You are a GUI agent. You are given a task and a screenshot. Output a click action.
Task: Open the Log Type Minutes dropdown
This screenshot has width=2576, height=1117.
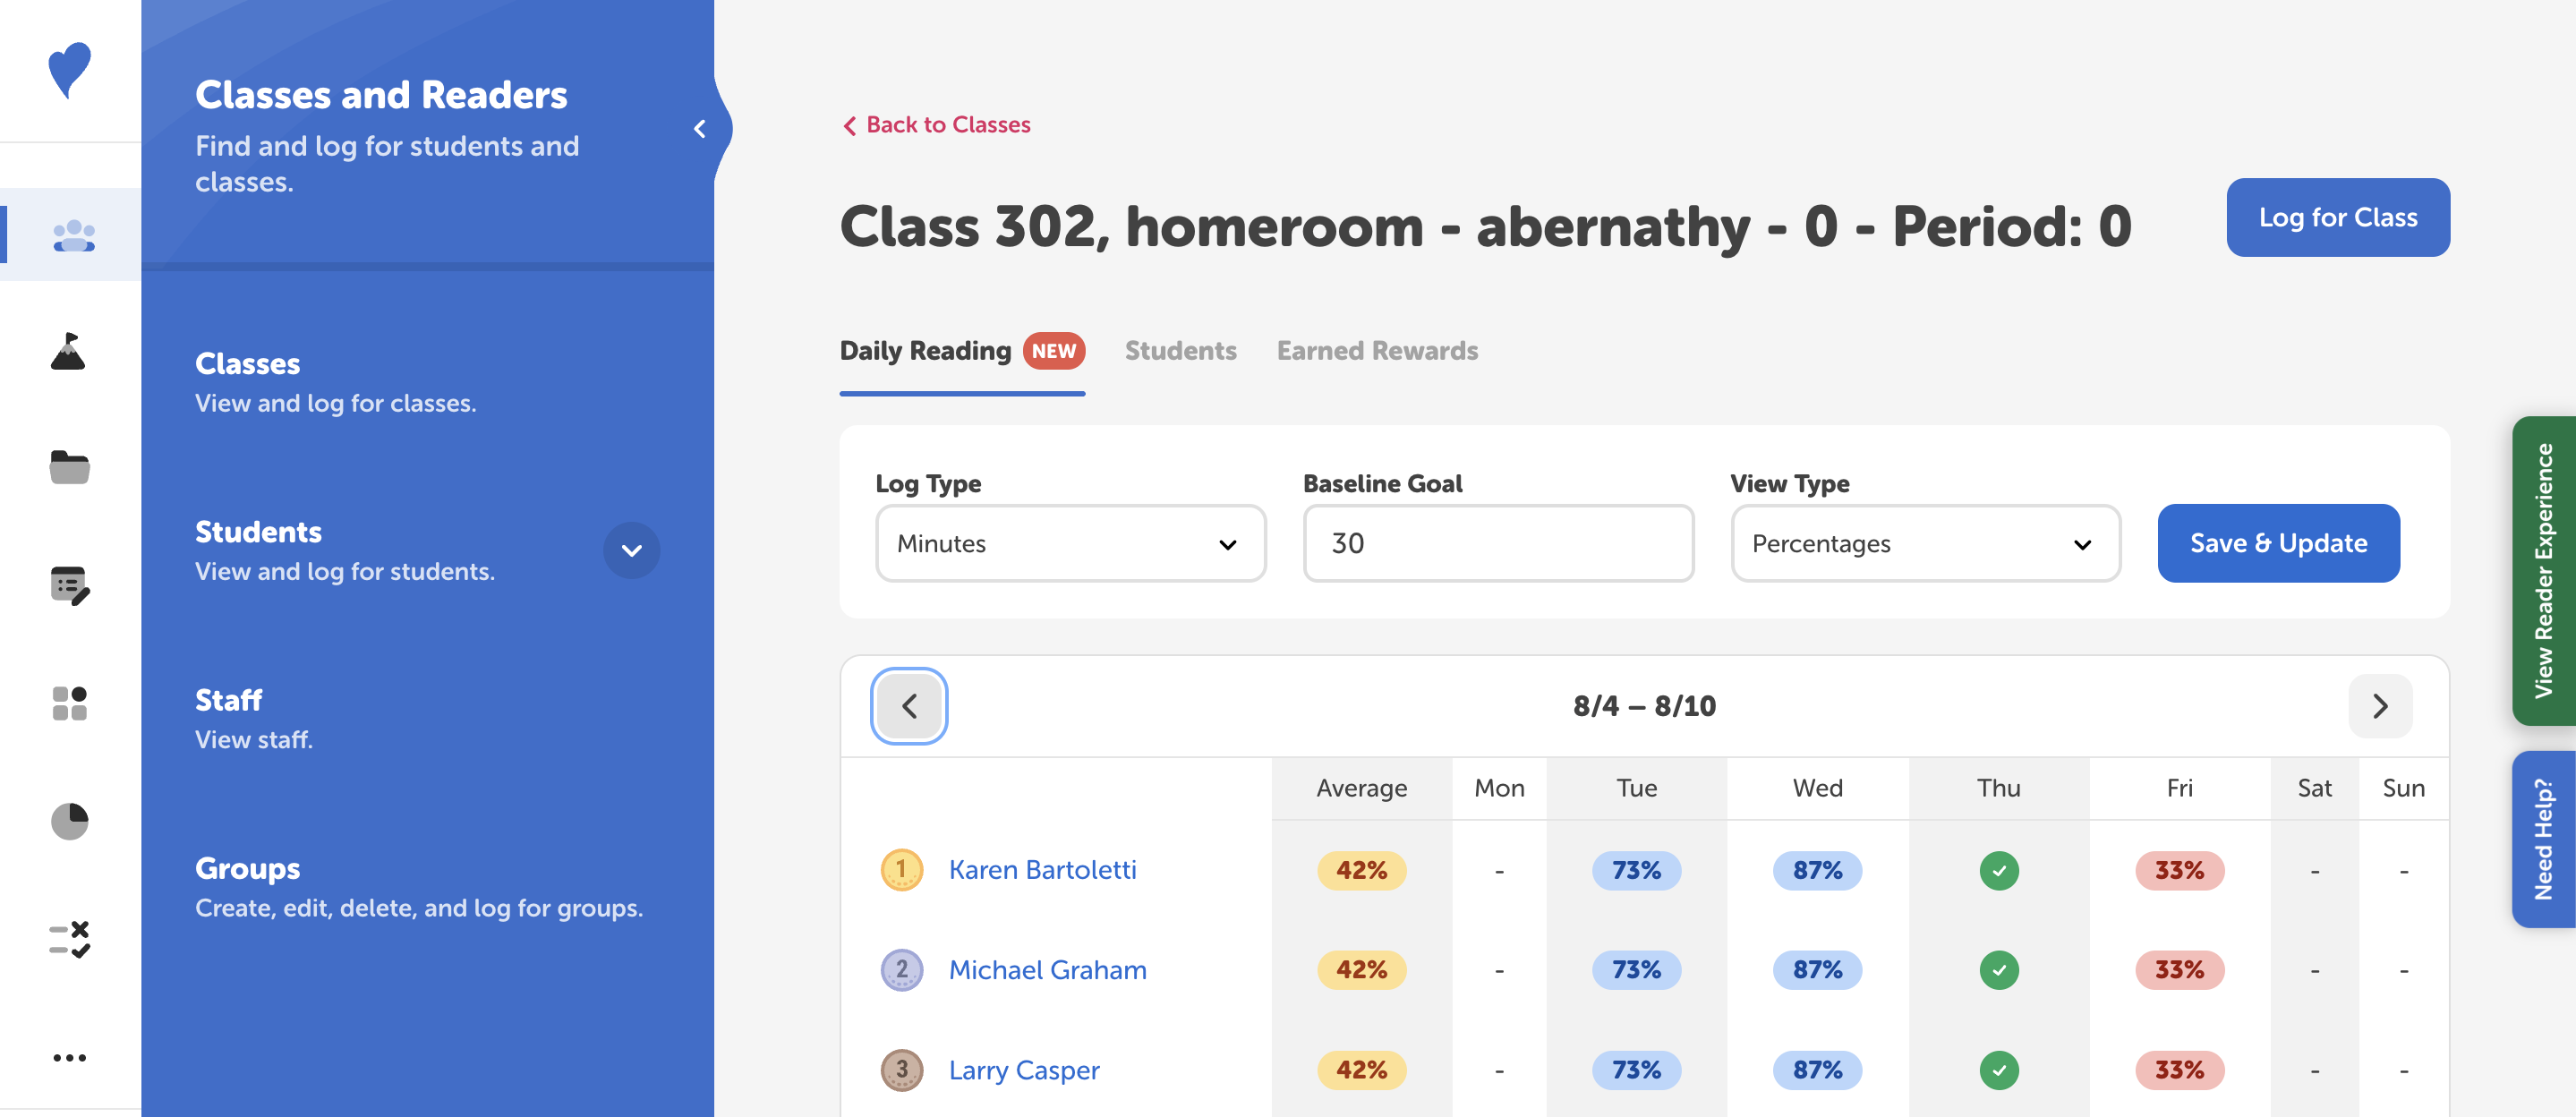(1070, 543)
